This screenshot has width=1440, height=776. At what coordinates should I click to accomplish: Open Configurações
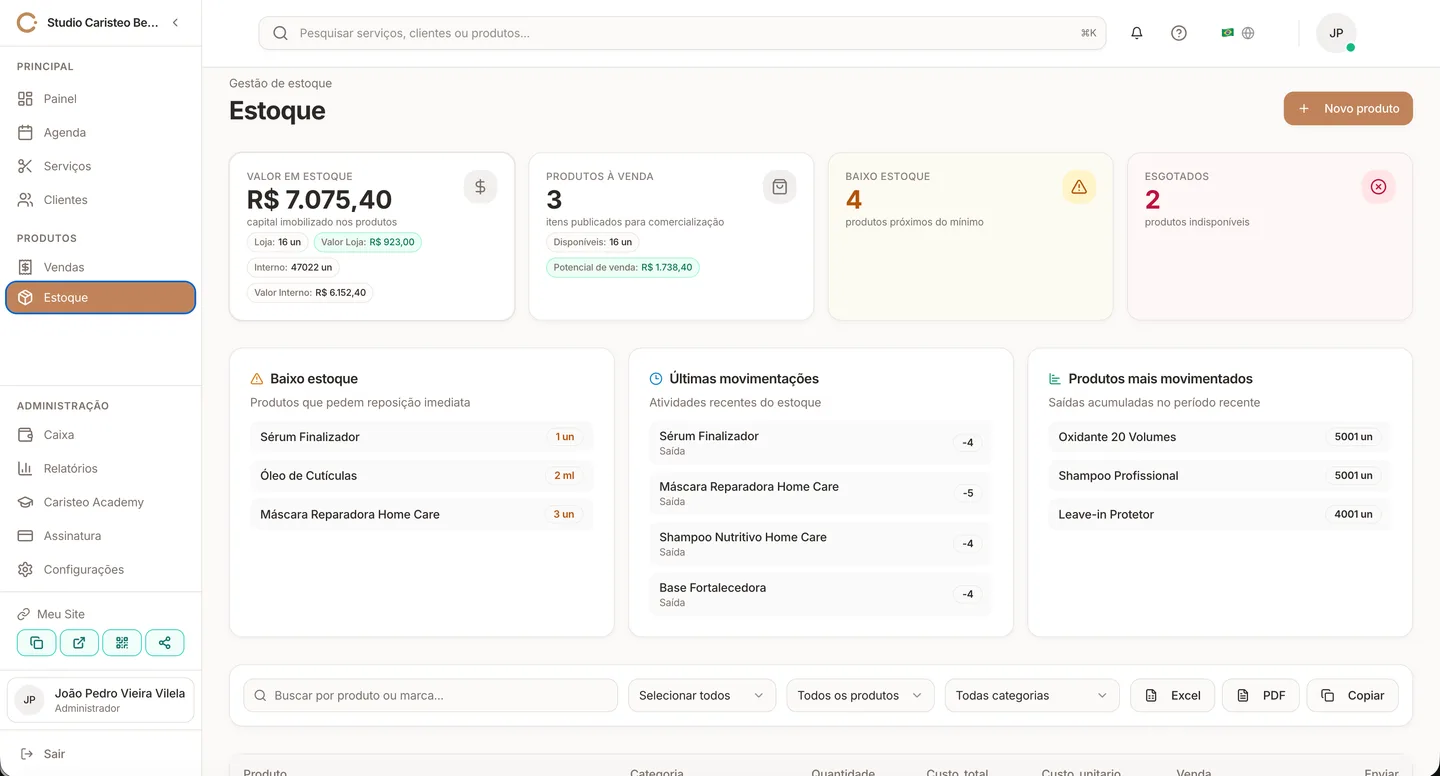(x=101, y=569)
